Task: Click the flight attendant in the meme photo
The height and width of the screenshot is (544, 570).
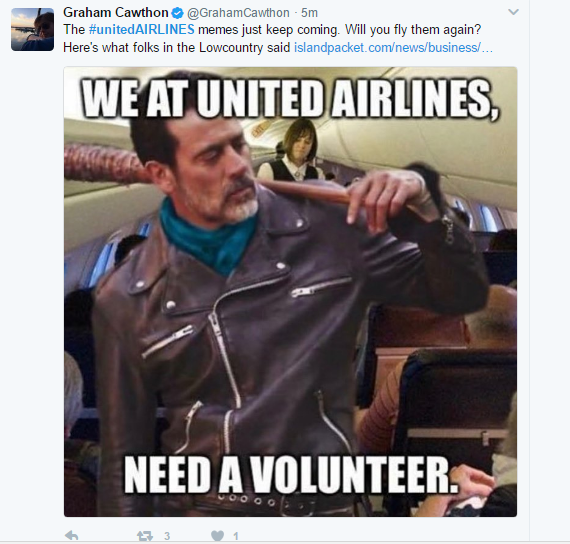Action: click(294, 150)
